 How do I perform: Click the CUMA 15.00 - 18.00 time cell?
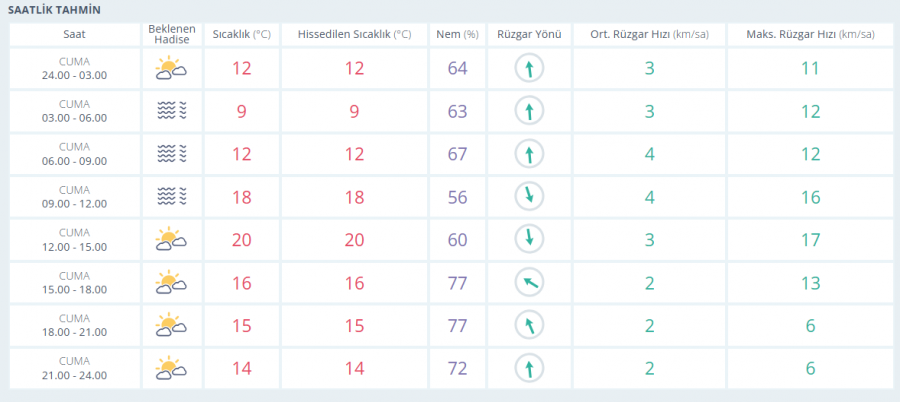click(75, 283)
